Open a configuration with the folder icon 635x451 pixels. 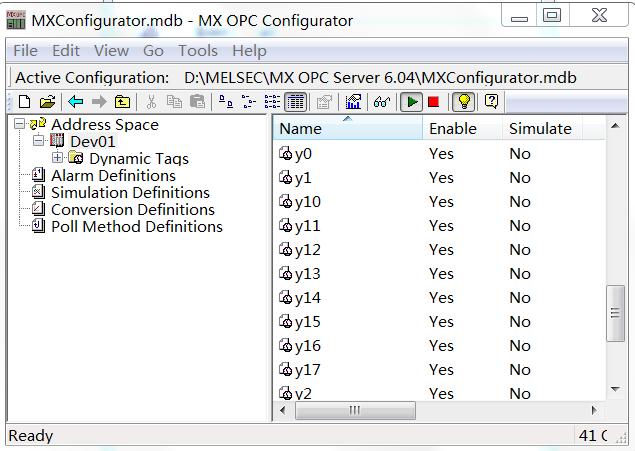click(47, 102)
